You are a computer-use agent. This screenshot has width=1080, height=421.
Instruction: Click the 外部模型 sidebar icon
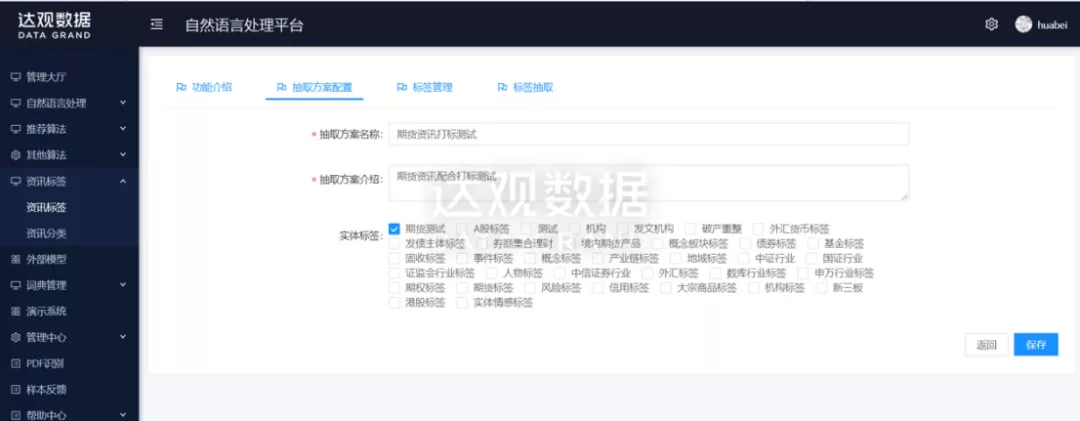pyautogui.click(x=15, y=259)
